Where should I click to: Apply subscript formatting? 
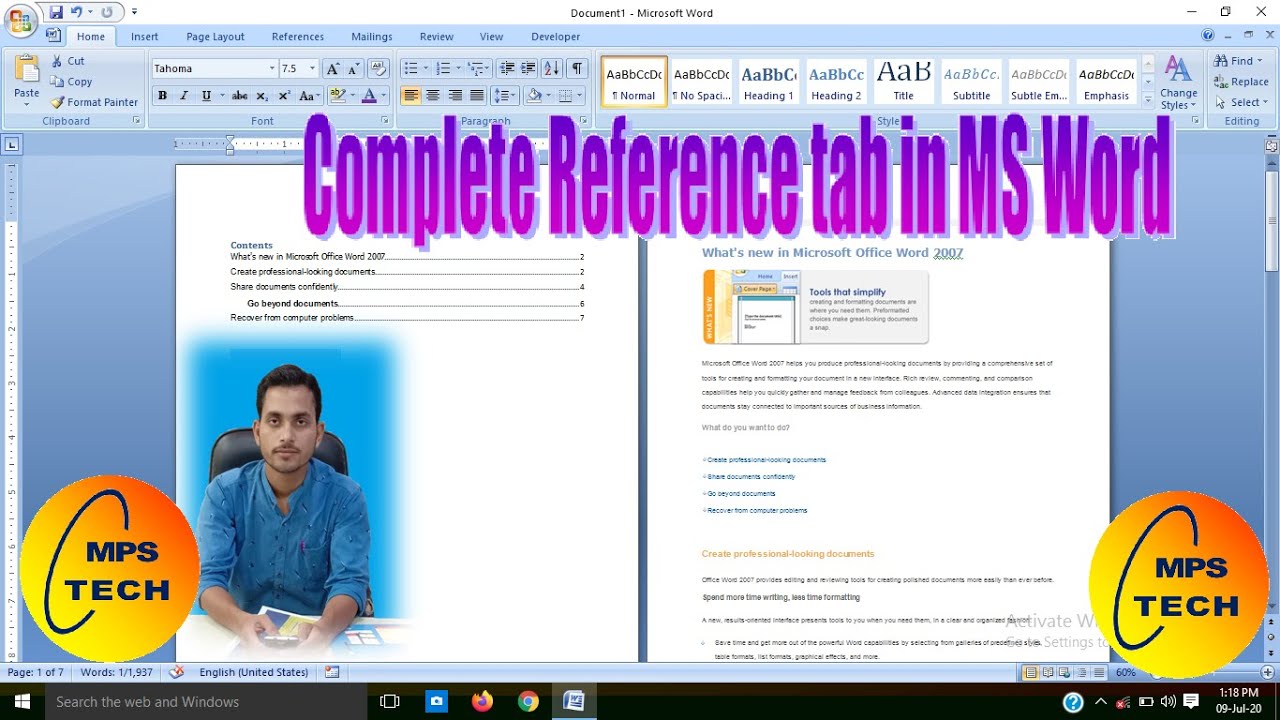pos(262,96)
